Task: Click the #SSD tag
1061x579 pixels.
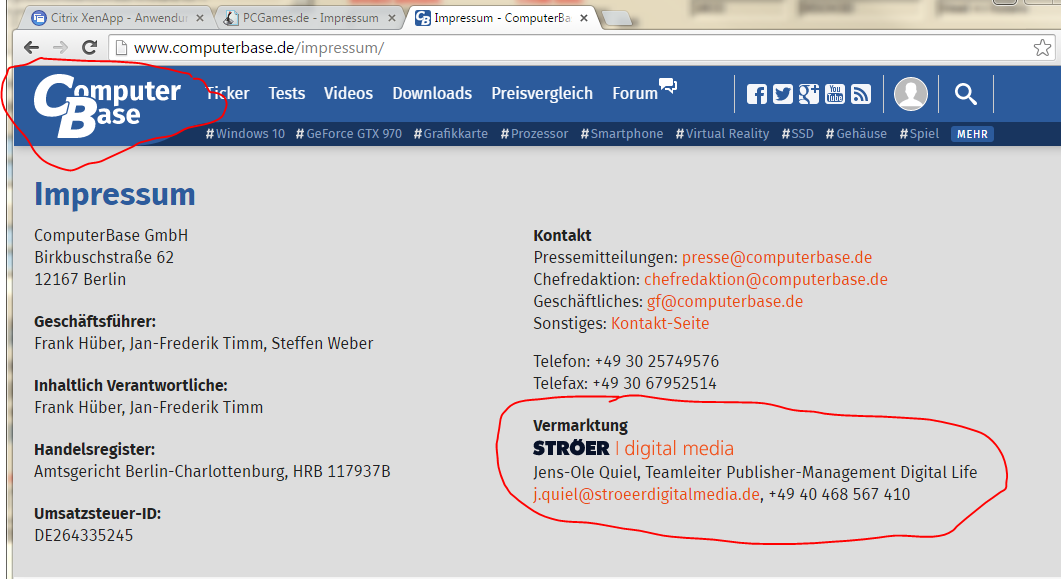Action: click(x=797, y=134)
